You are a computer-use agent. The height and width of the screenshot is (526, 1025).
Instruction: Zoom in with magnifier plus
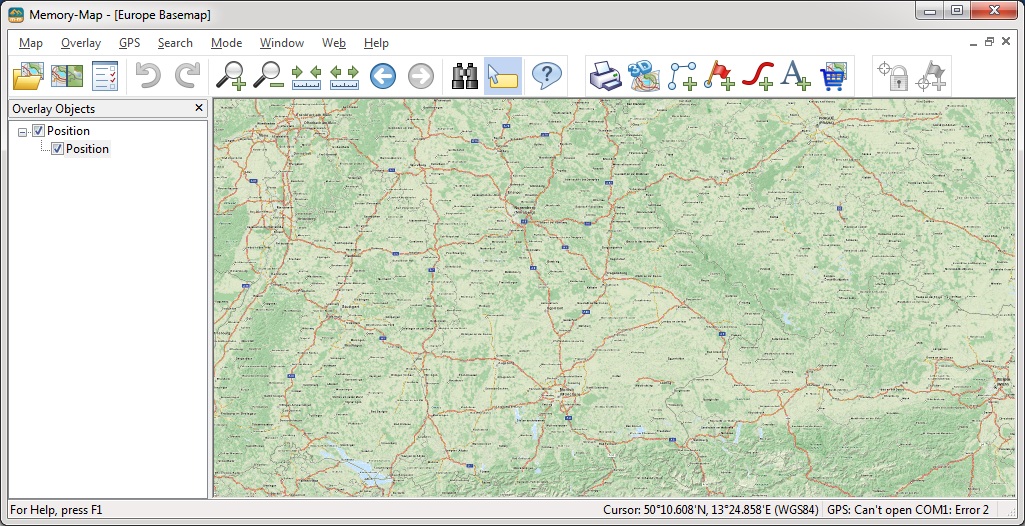[x=230, y=76]
